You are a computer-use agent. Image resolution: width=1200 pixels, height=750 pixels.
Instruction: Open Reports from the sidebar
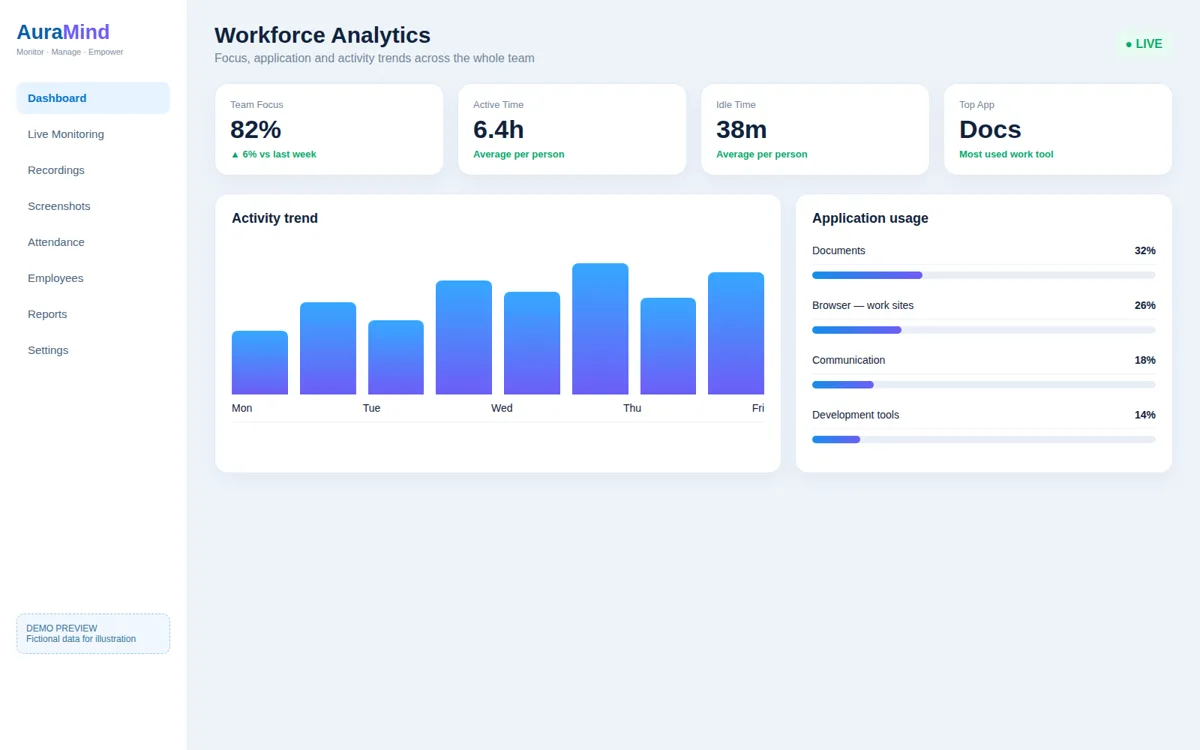[x=93, y=314]
